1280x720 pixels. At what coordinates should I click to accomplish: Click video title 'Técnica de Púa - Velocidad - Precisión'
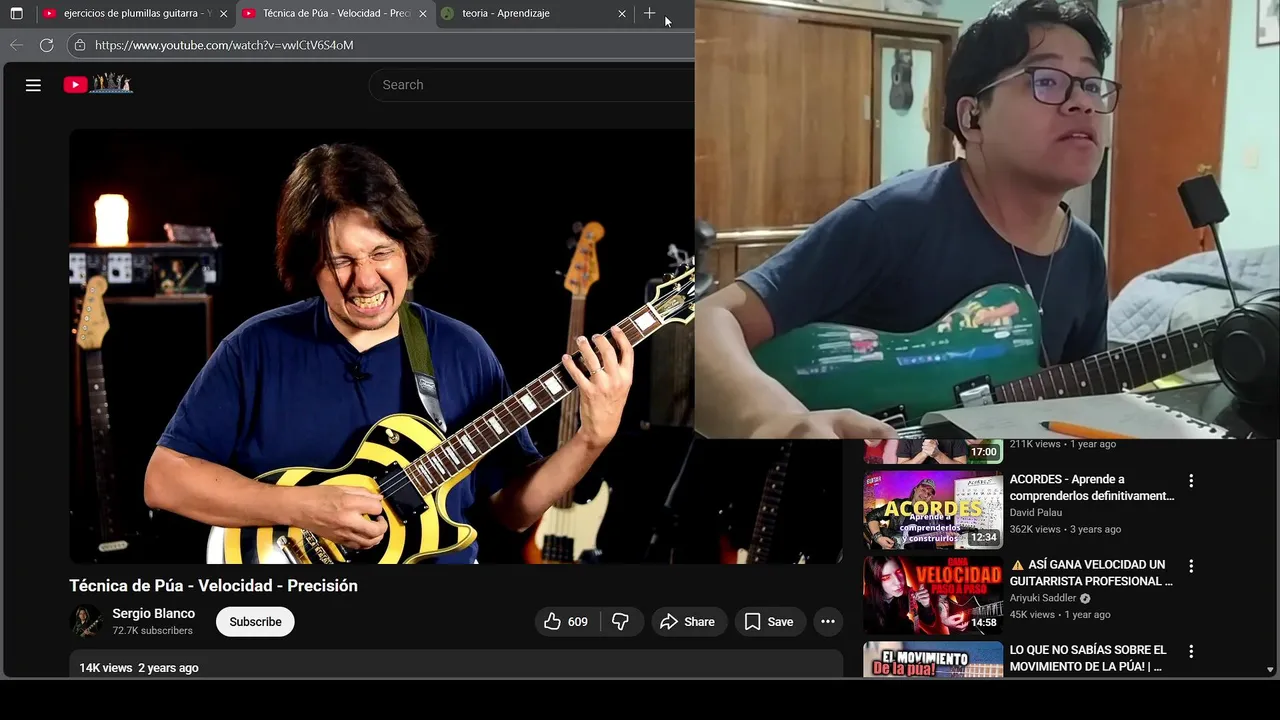[x=213, y=586]
